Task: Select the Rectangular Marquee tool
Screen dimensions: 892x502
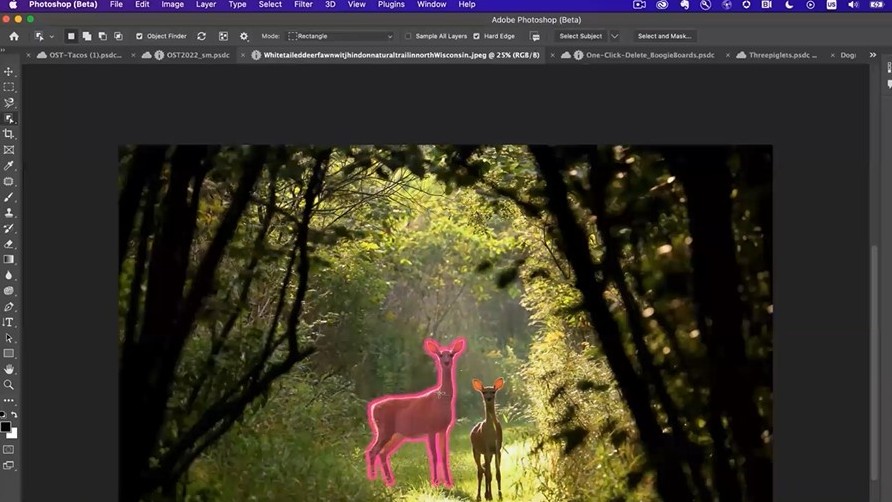Action: click(9, 87)
